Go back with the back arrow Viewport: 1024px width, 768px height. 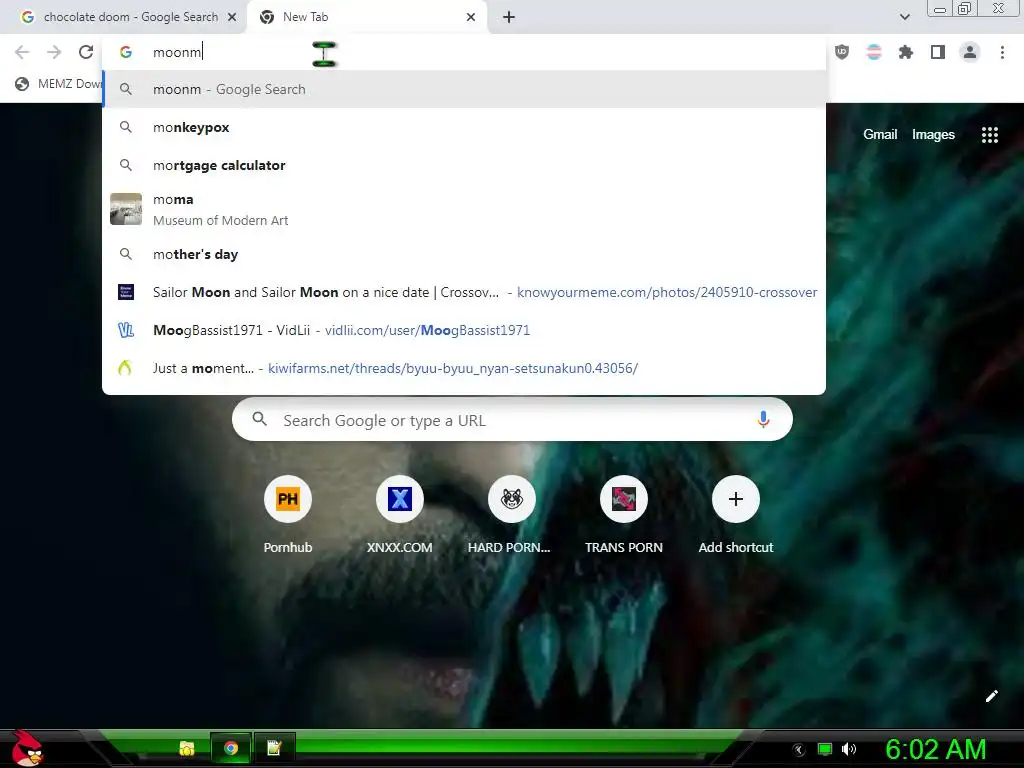pos(22,52)
